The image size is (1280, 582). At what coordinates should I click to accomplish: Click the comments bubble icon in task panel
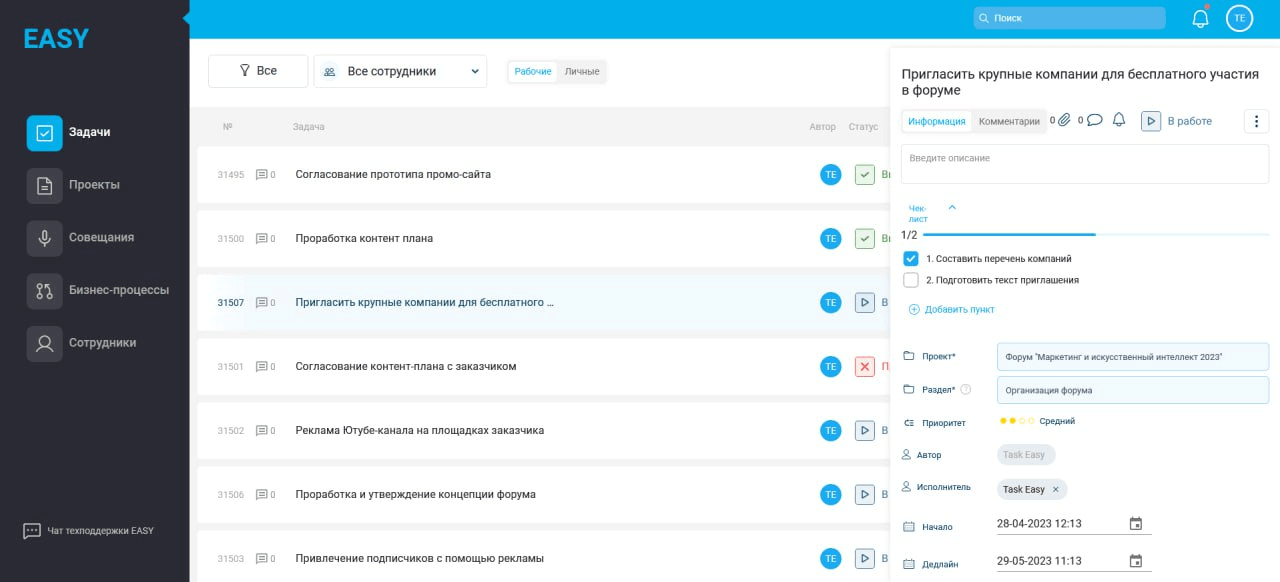1094,120
